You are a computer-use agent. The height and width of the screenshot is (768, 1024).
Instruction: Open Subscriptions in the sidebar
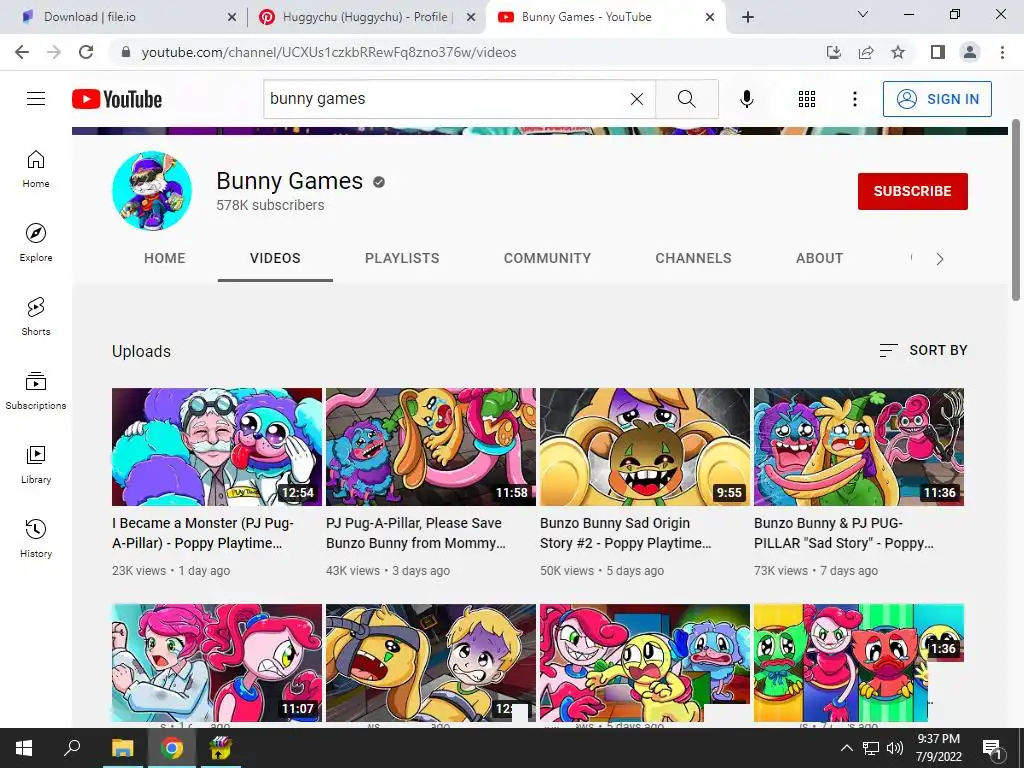[x=36, y=391]
